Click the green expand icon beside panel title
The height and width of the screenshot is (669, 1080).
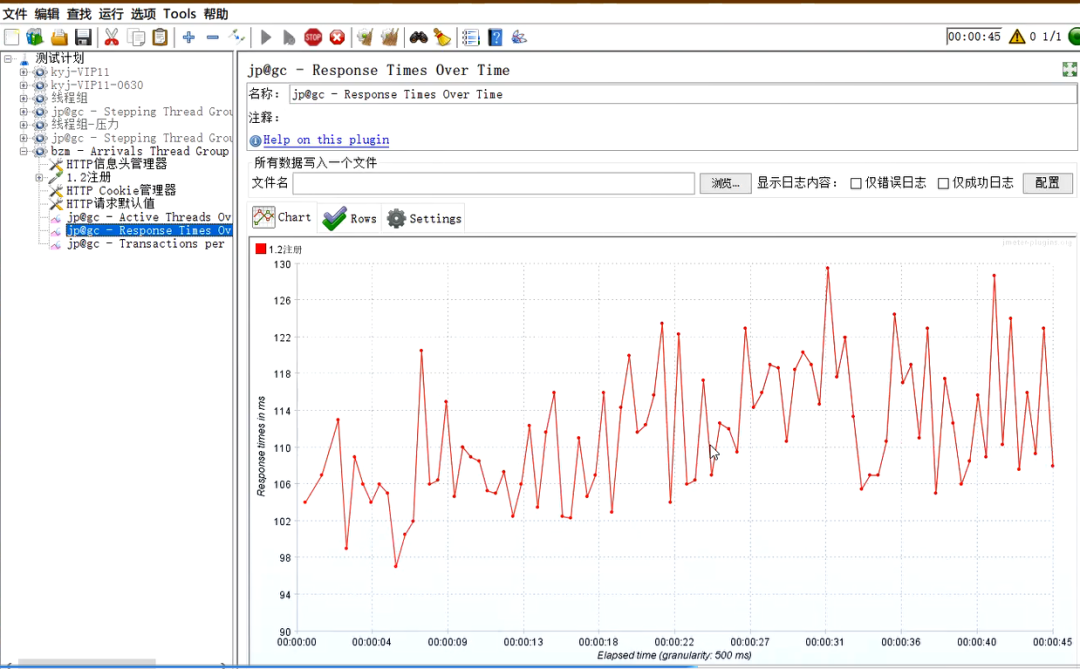pos(1070,69)
